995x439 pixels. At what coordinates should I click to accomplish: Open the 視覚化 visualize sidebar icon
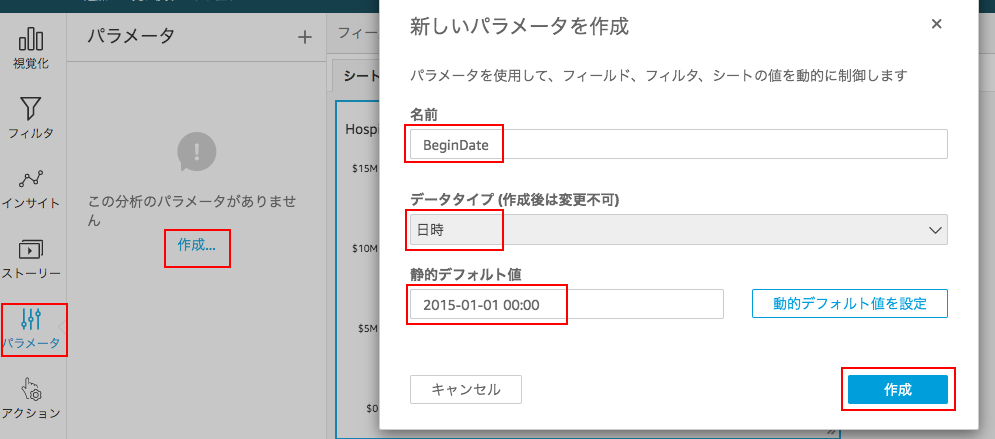pos(31,48)
